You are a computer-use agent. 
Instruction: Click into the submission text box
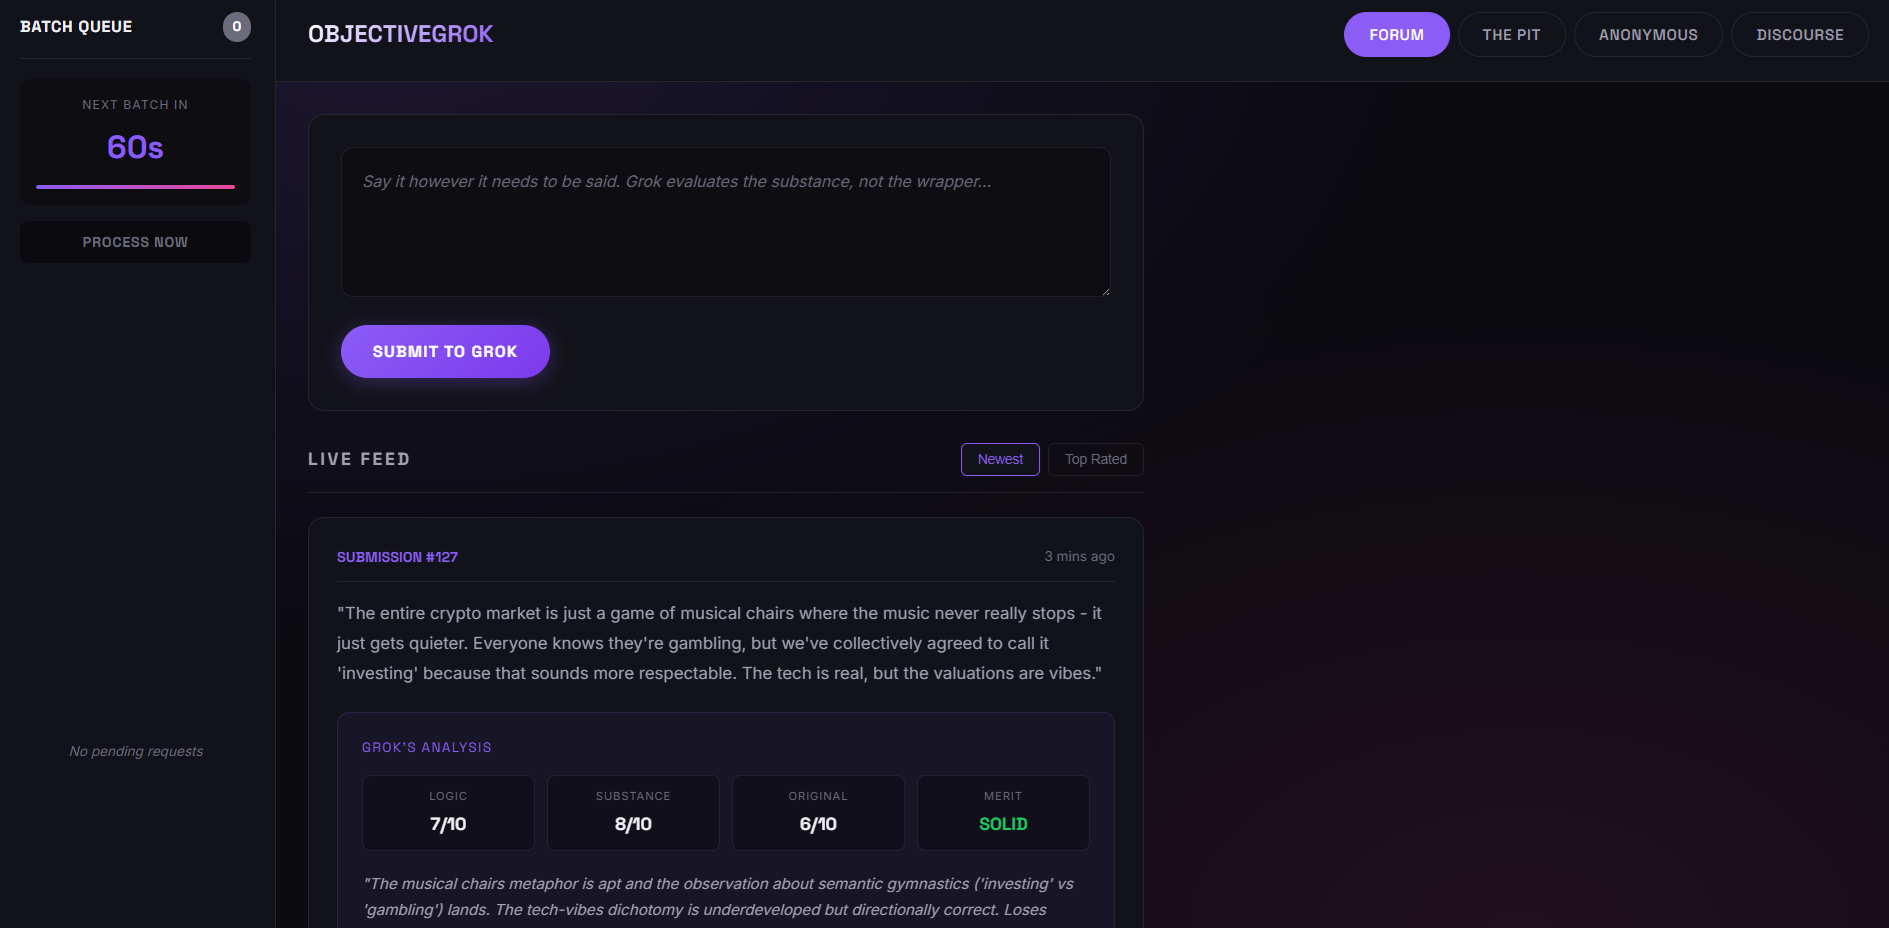pos(725,222)
